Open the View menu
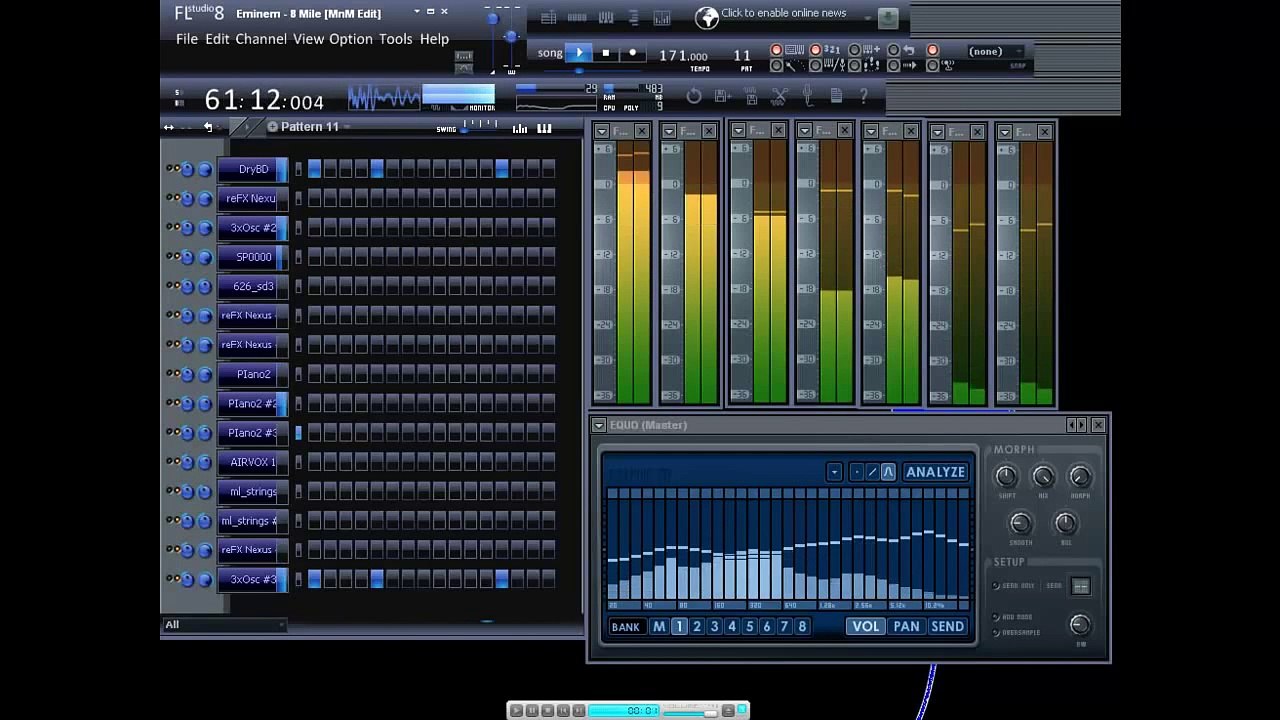 click(x=309, y=39)
